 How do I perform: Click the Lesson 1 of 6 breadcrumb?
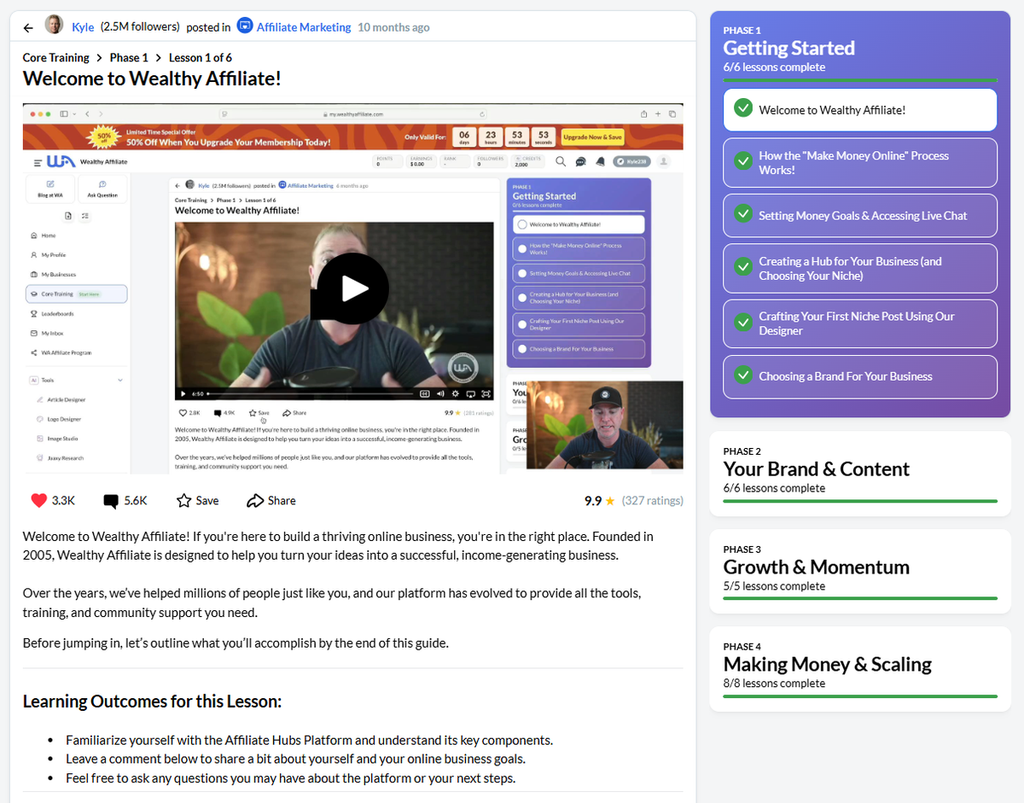(x=200, y=57)
